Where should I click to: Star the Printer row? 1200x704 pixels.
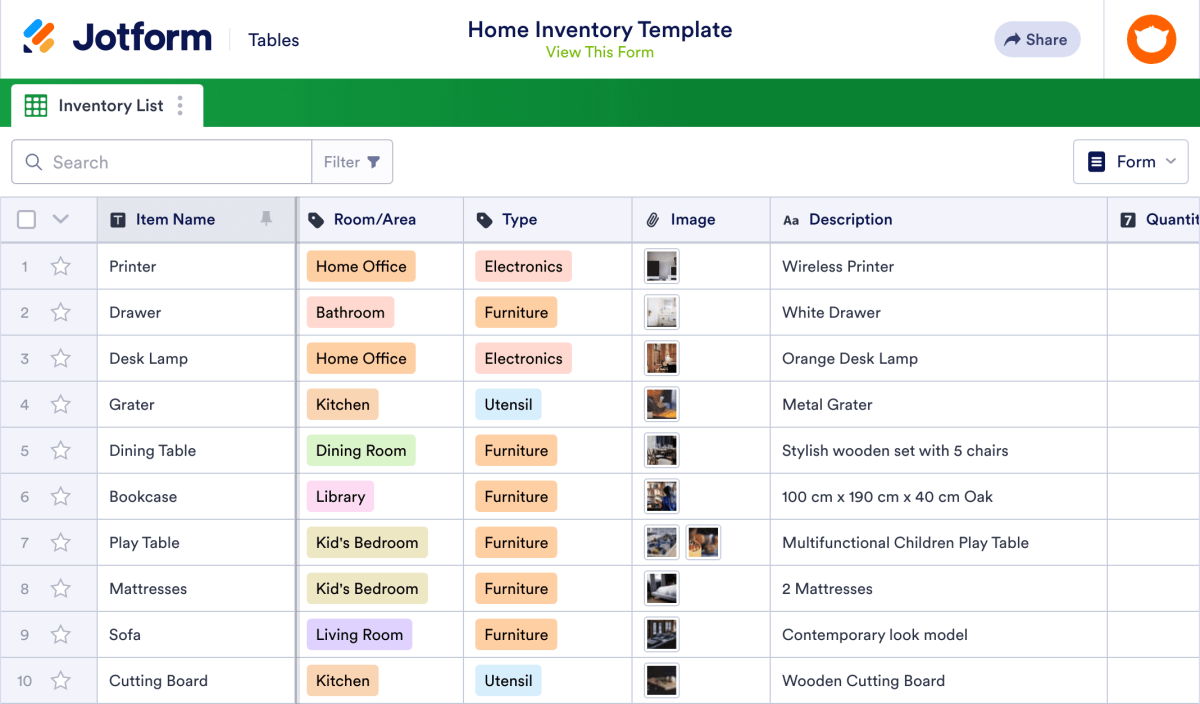[60, 266]
